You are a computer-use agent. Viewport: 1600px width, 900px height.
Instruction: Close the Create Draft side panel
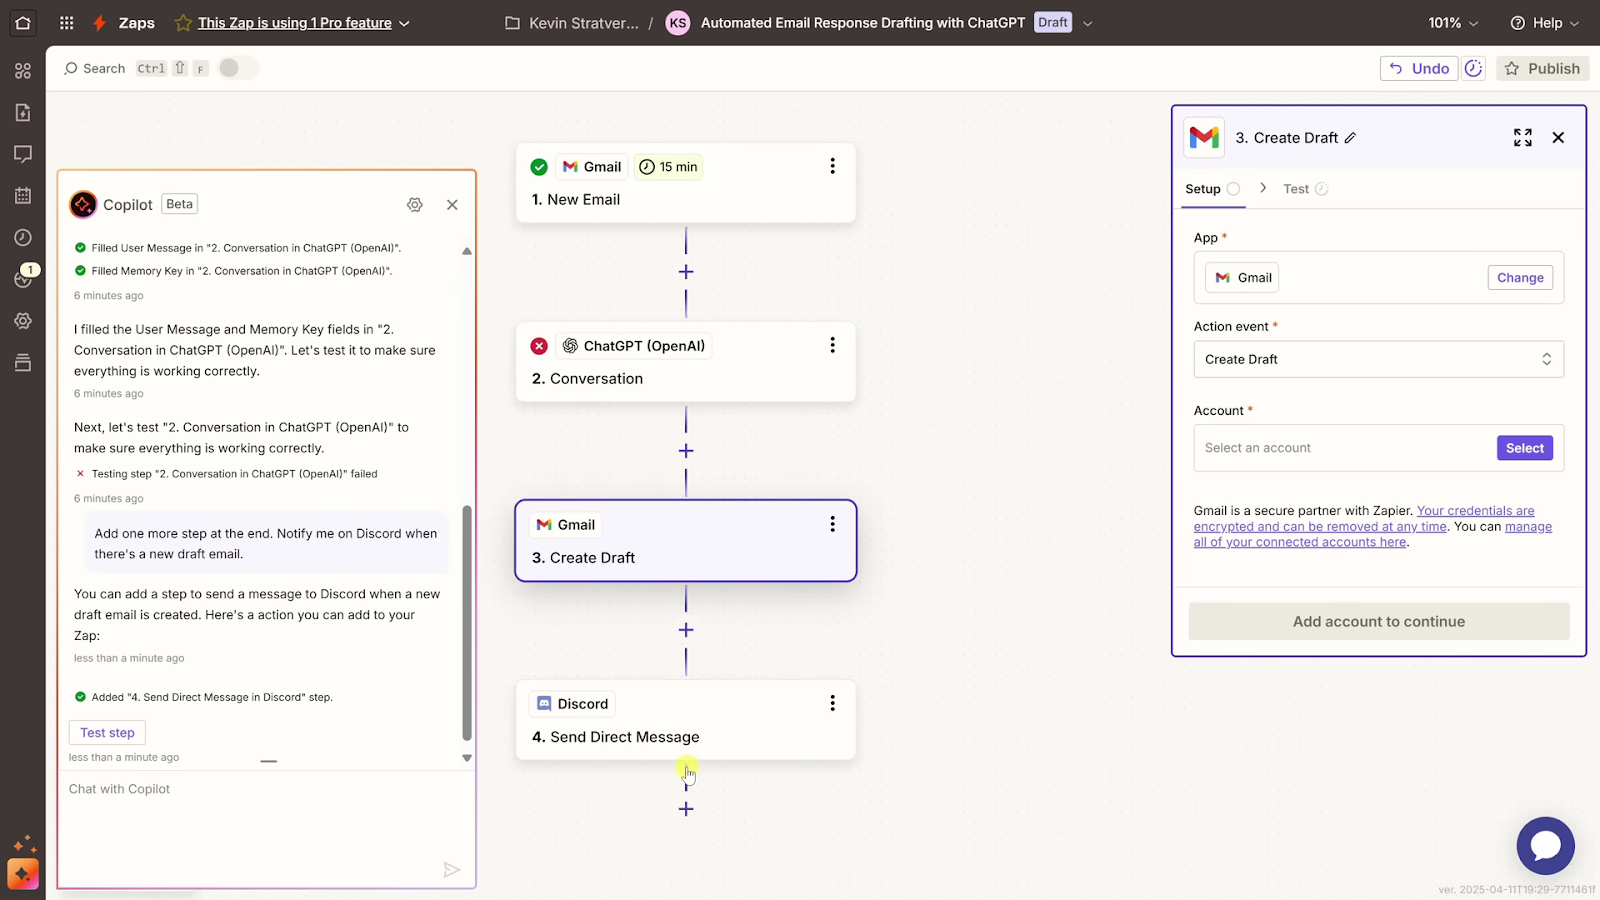click(x=1558, y=138)
